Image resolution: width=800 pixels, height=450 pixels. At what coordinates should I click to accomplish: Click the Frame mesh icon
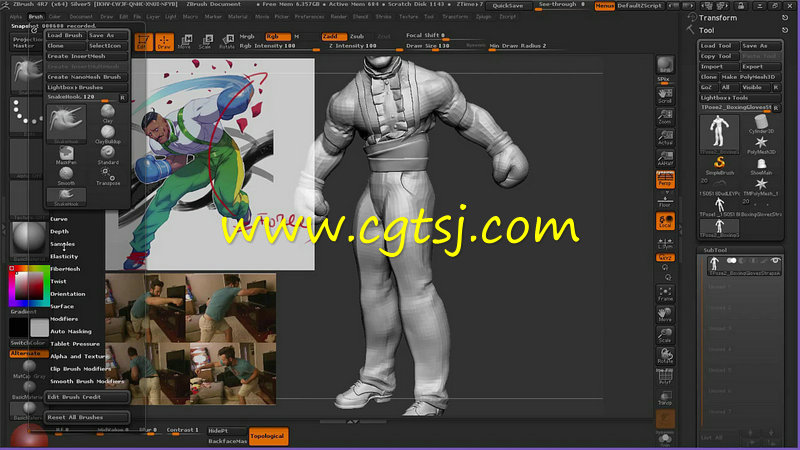tap(665, 293)
